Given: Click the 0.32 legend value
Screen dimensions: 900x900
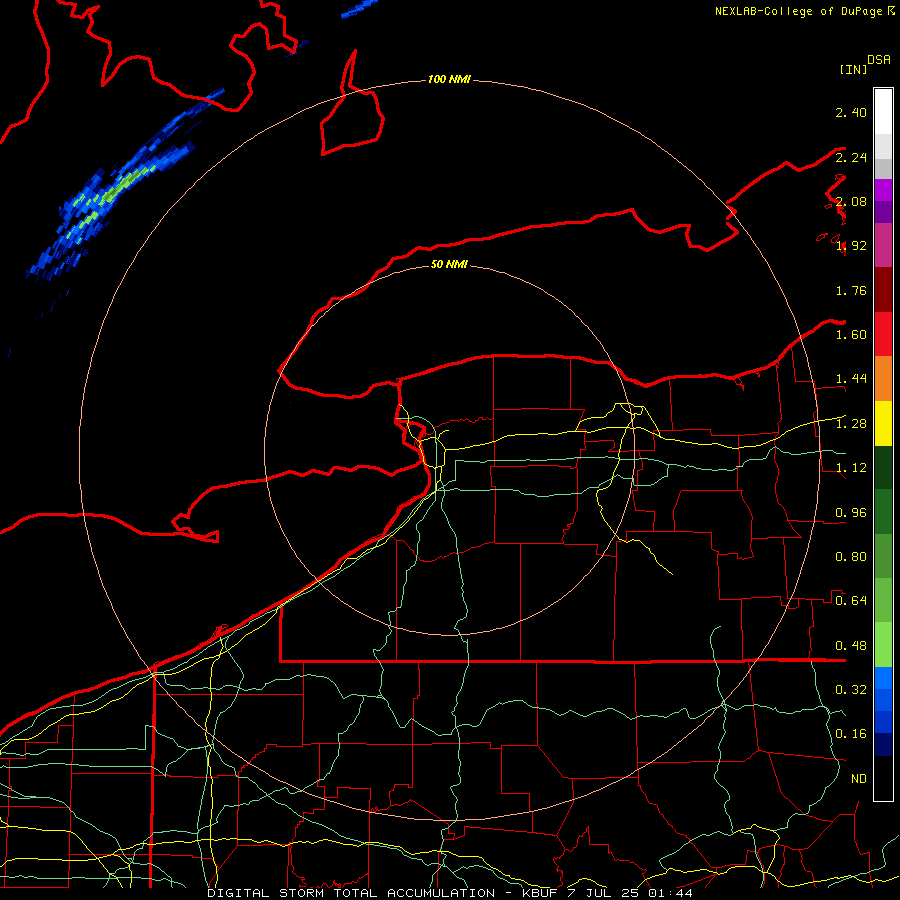Looking at the screenshot, I should (851, 690).
